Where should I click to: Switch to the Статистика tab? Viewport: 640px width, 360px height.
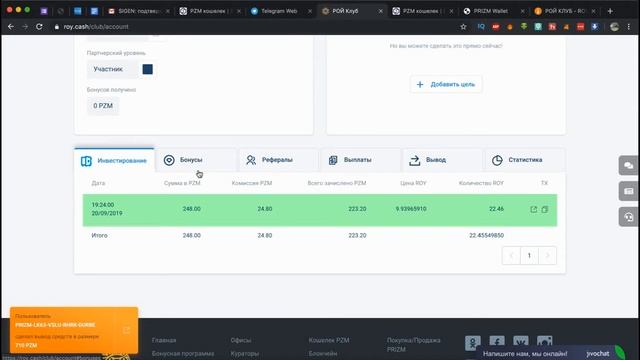click(525, 160)
